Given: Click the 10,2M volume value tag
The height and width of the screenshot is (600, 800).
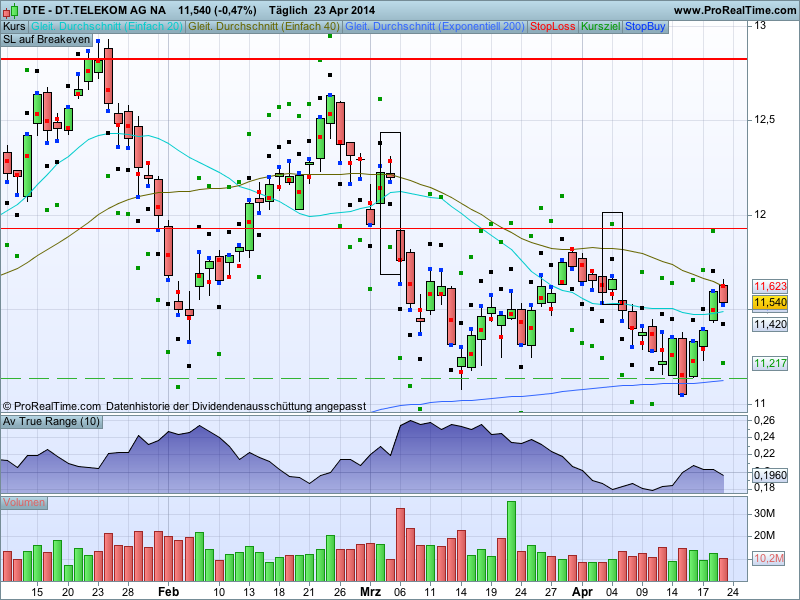Looking at the screenshot, I should coord(769,558).
